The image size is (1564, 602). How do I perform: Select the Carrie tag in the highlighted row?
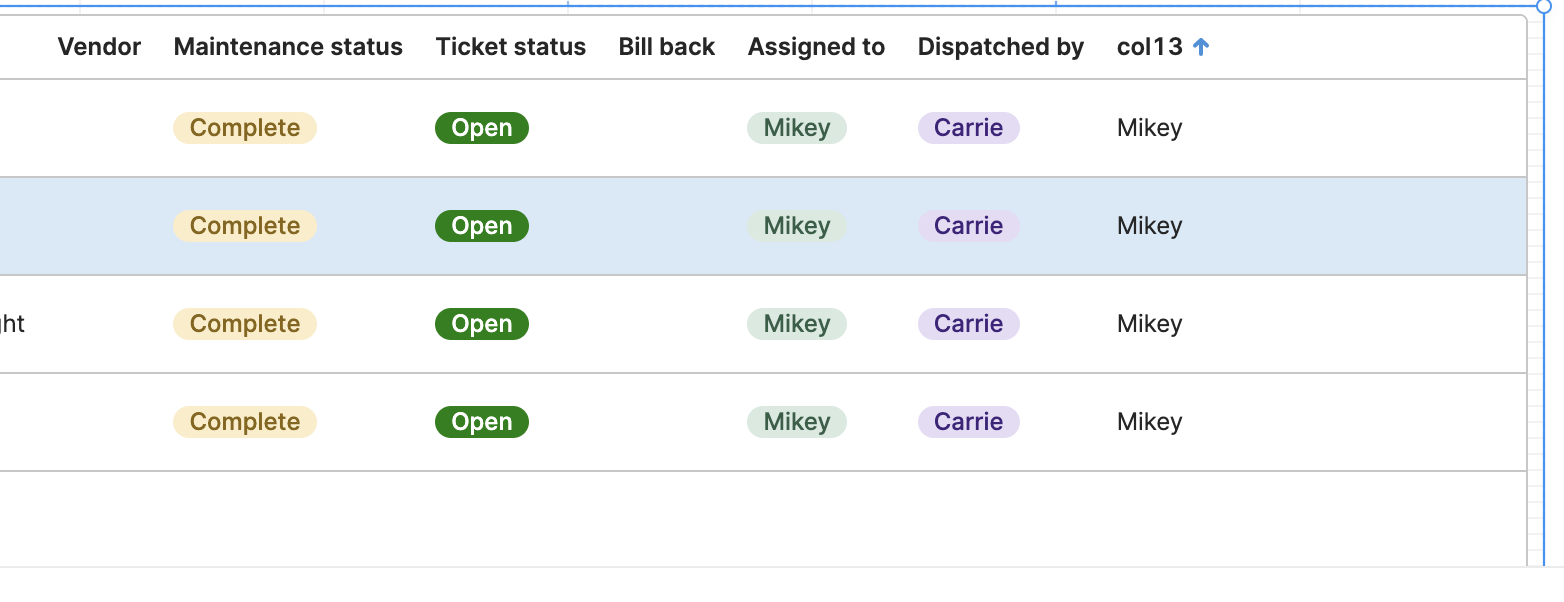point(969,226)
